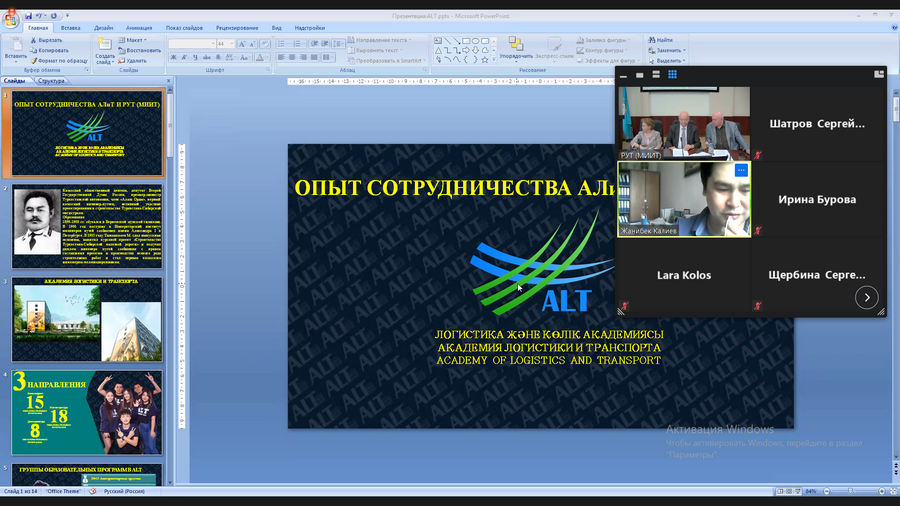
Task: Increase list indent level
Action: 325,44
